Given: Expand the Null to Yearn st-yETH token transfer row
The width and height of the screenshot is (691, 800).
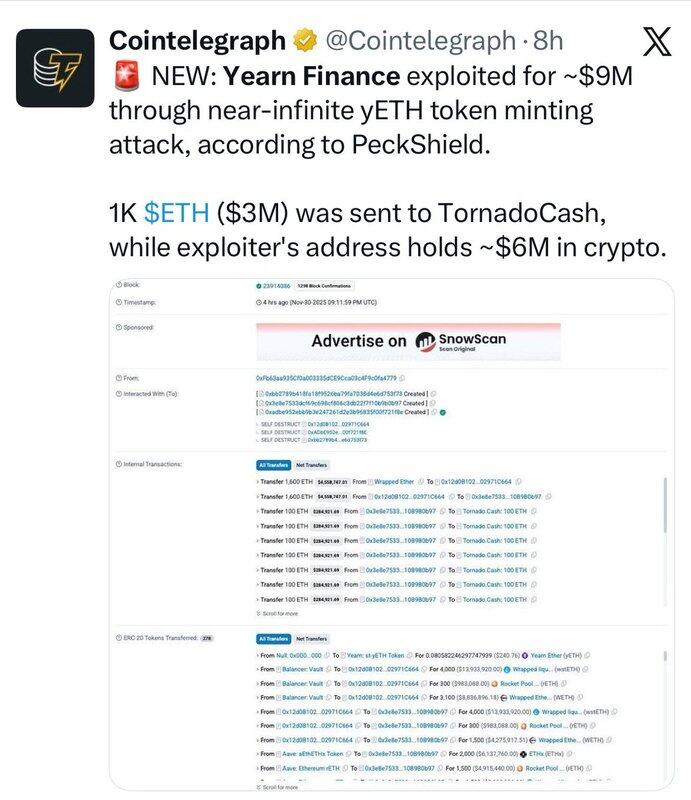Looking at the screenshot, I should coord(259,654).
